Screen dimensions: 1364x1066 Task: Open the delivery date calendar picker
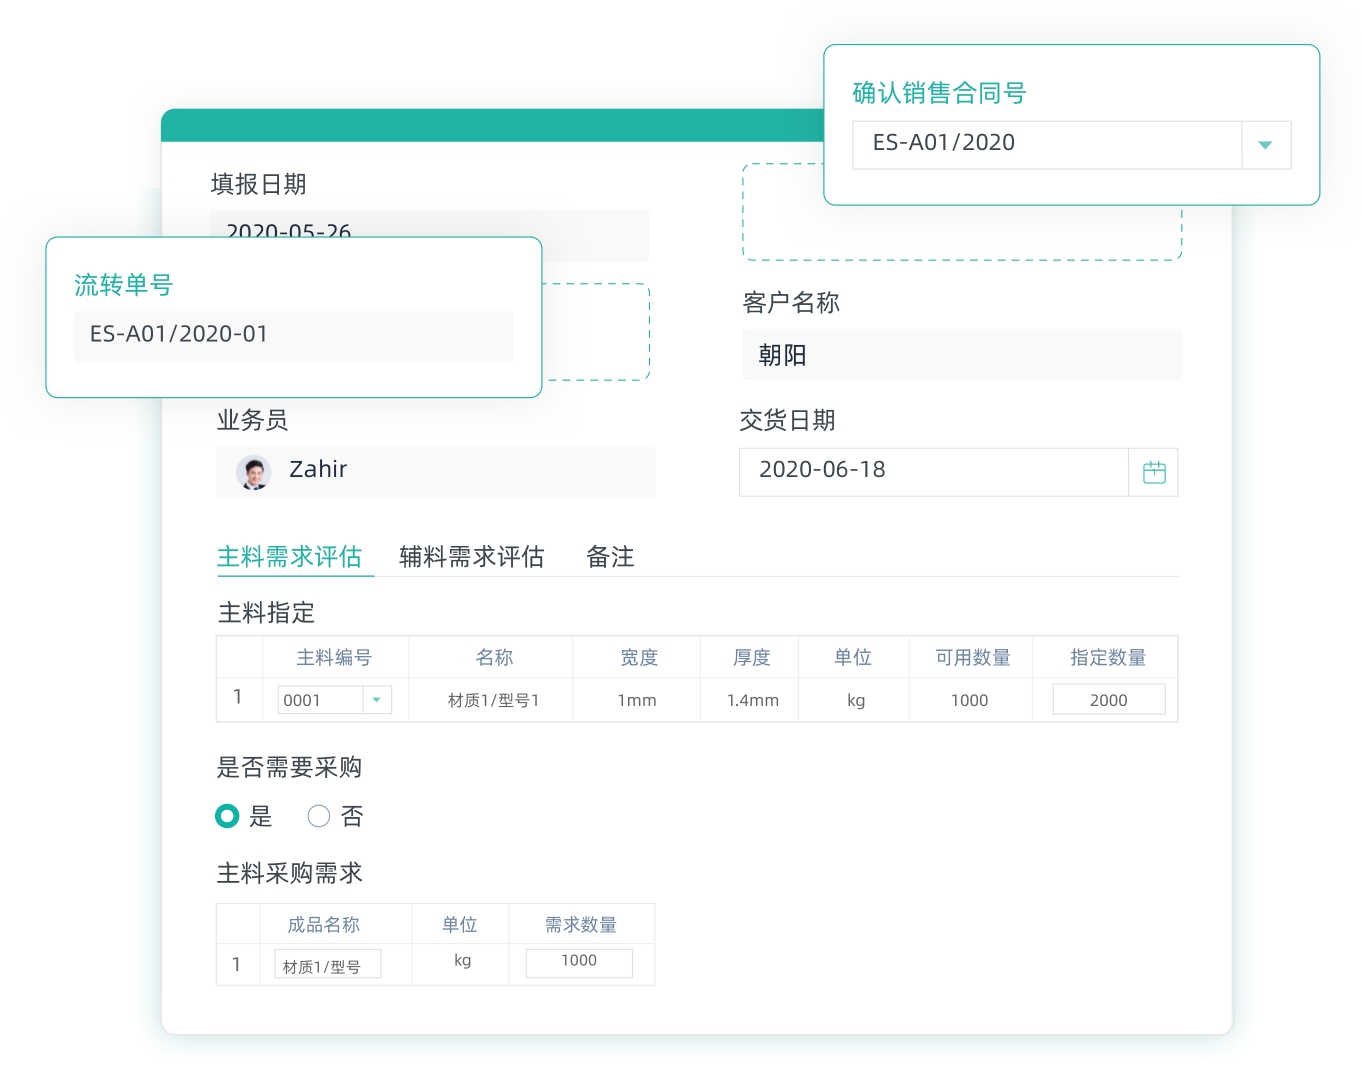pyautogui.click(x=1154, y=472)
